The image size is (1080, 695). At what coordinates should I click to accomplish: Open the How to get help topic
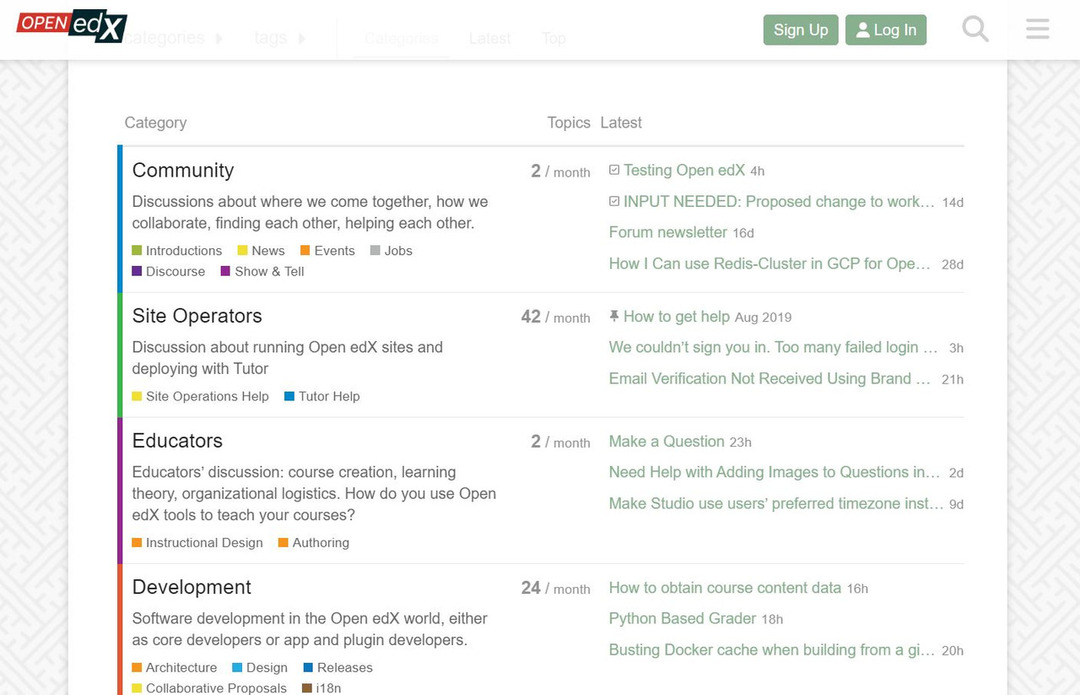676,316
